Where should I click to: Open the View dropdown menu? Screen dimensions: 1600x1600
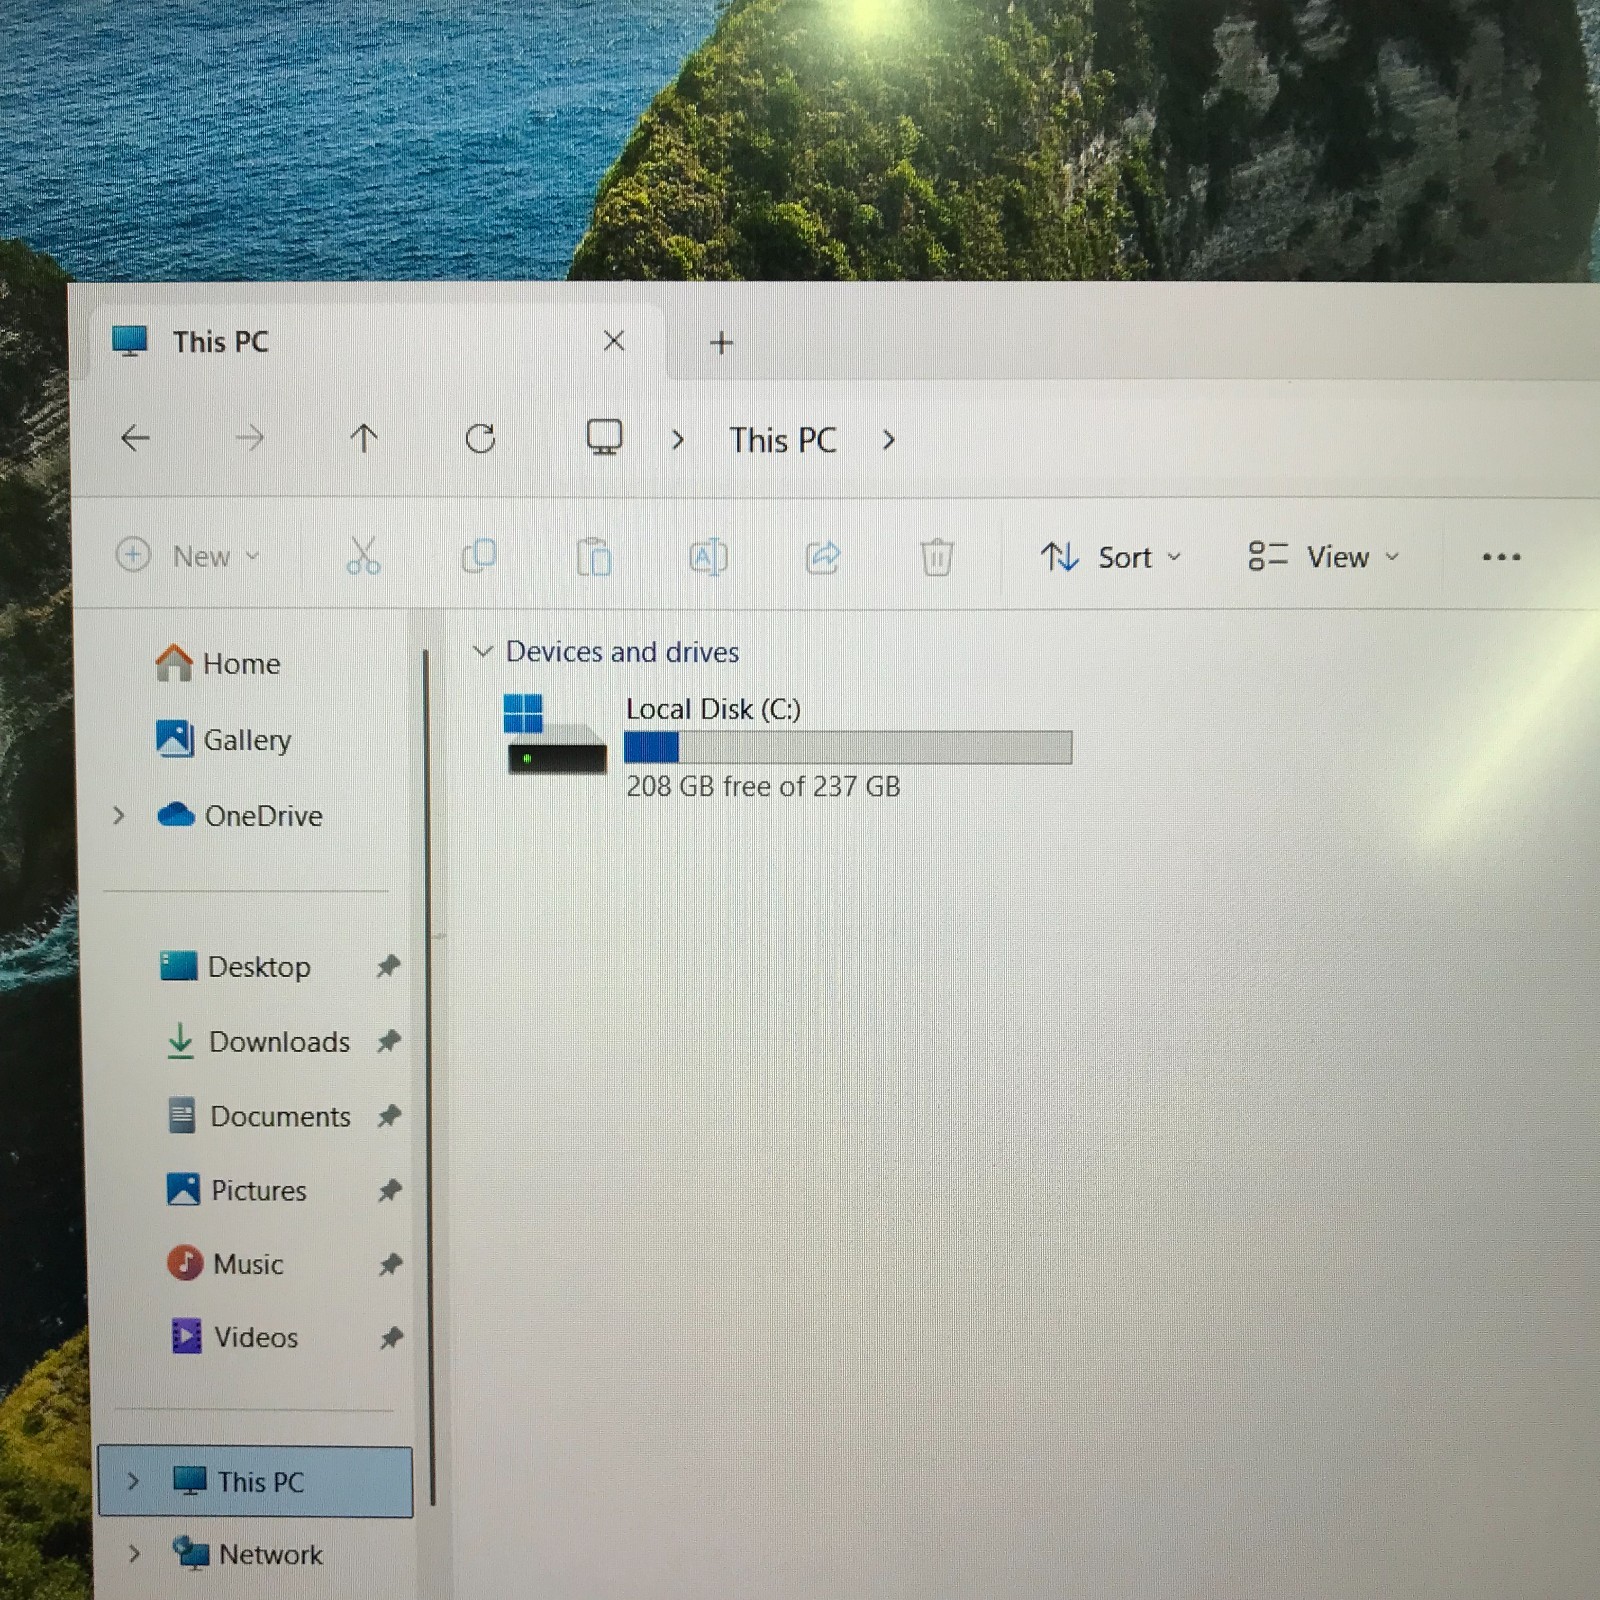(x=1324, y=557)
